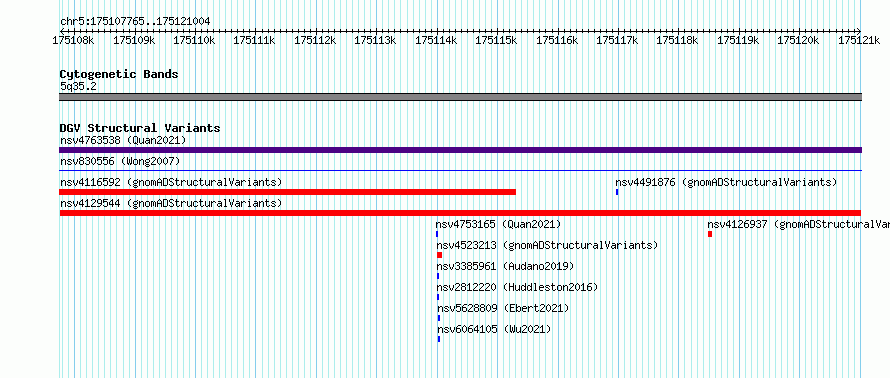Select the blue nsv2812220 variant marker

[x=438, y=297]
